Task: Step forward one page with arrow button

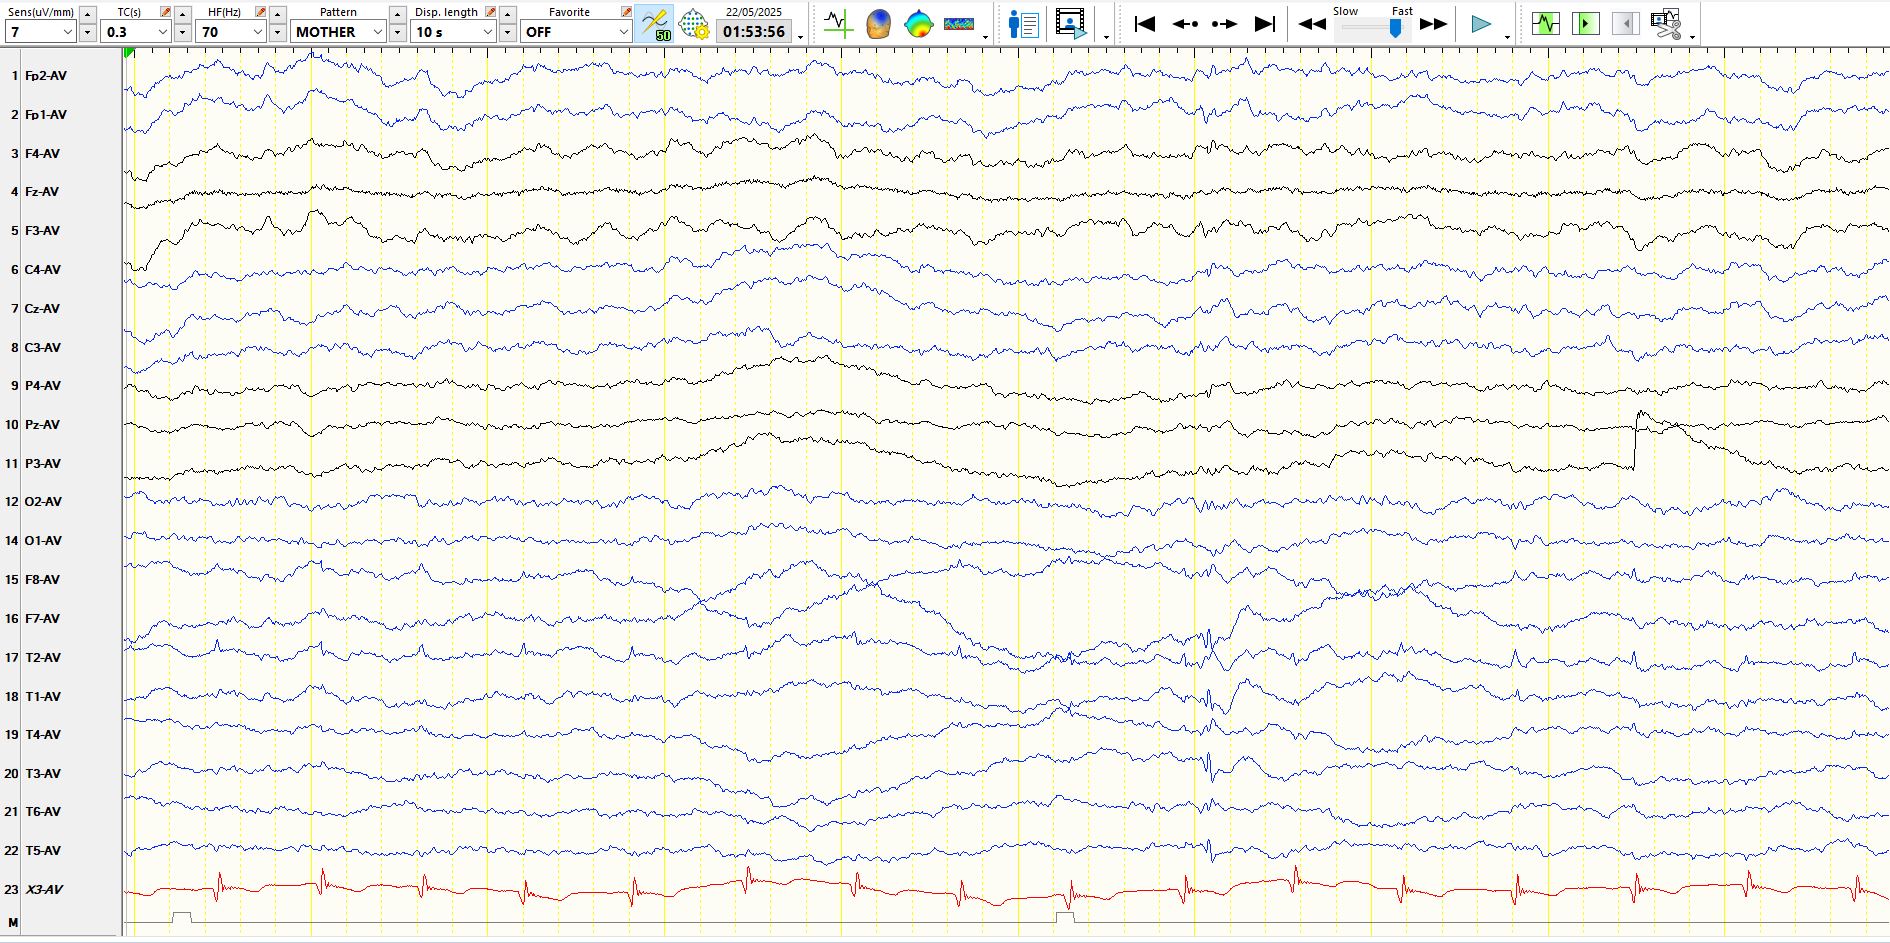Action: pyautogui.click(x=1225, y=24)
